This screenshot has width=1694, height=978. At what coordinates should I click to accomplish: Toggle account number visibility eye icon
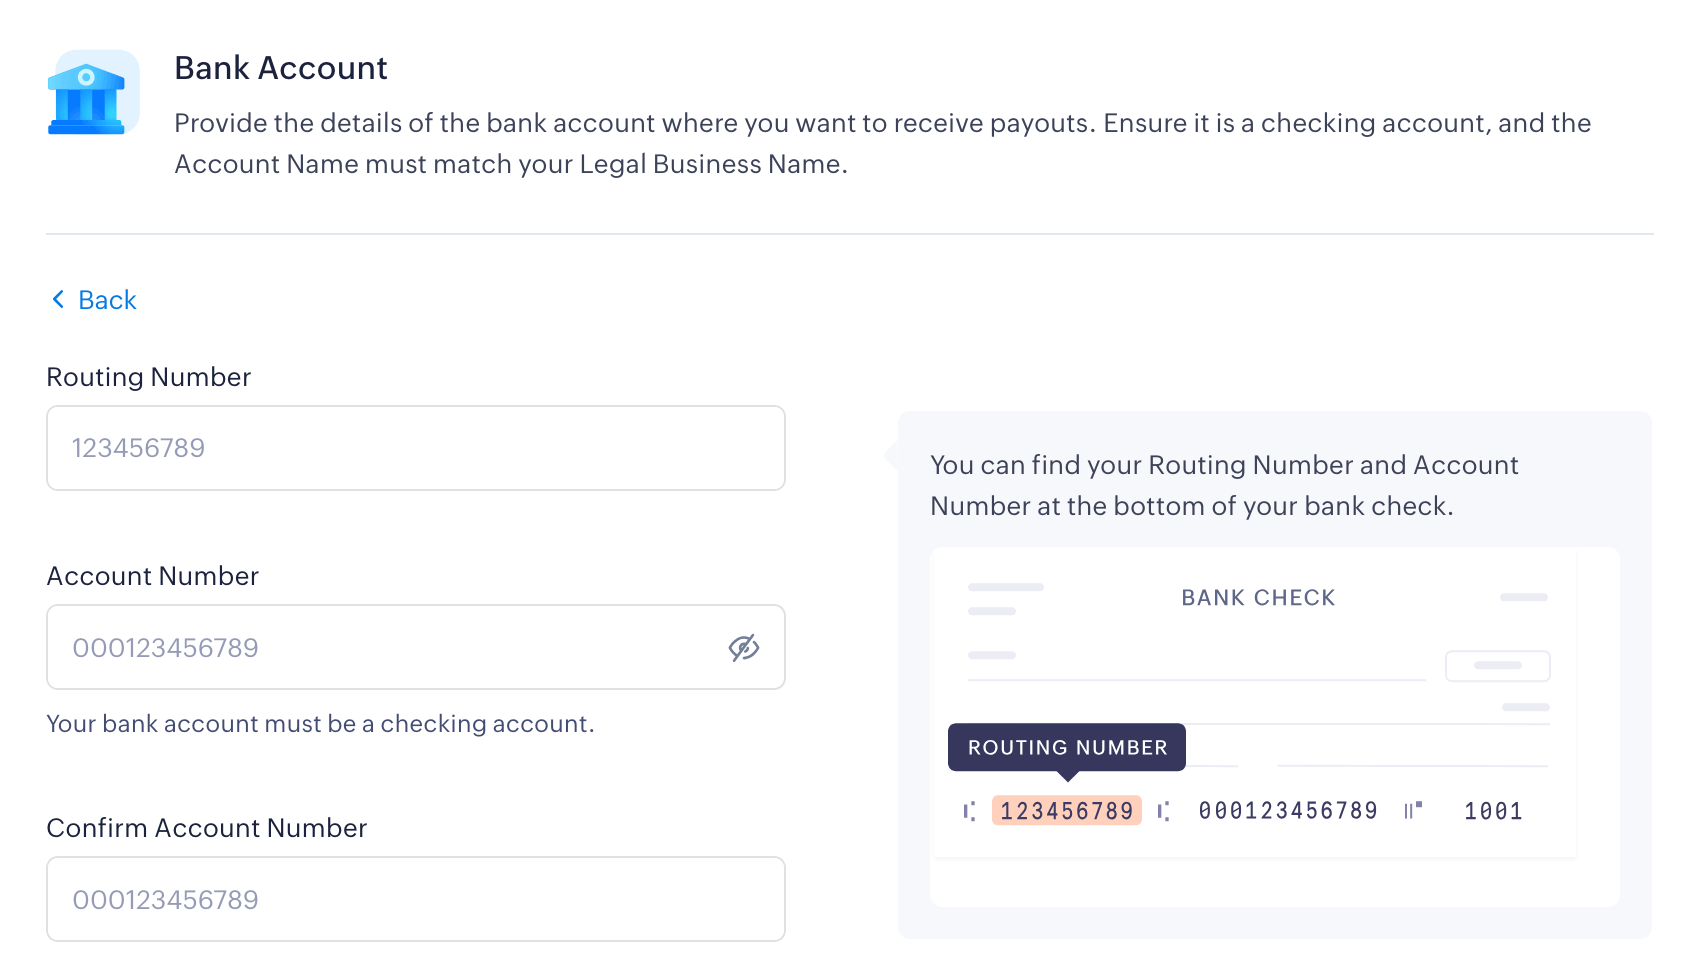pos(743,648)
